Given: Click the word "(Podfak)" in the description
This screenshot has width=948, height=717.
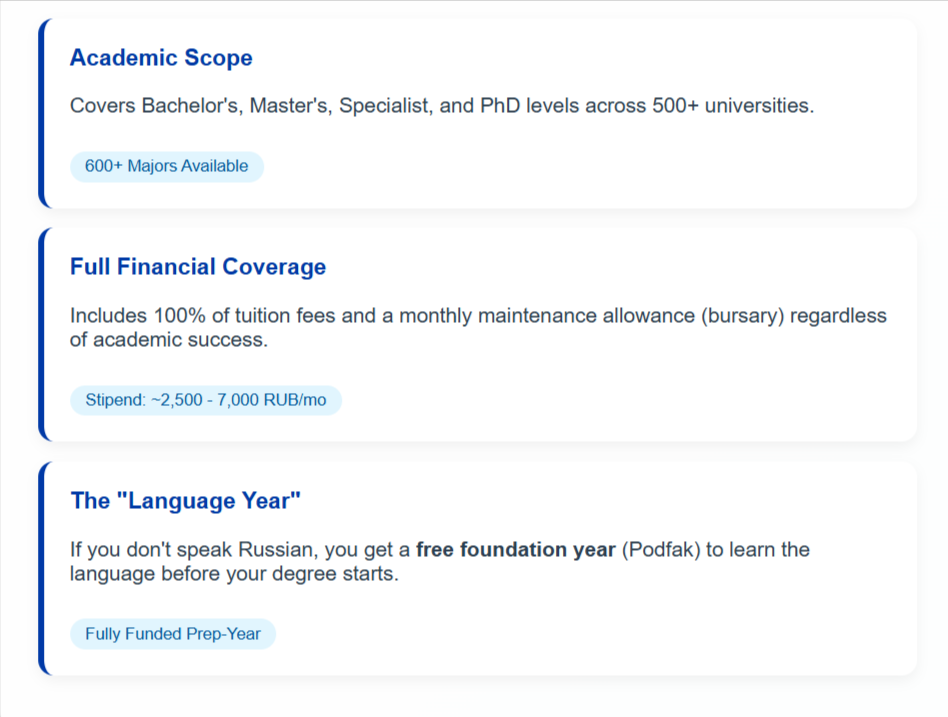Looking at the screenshot, I should 661,550.
